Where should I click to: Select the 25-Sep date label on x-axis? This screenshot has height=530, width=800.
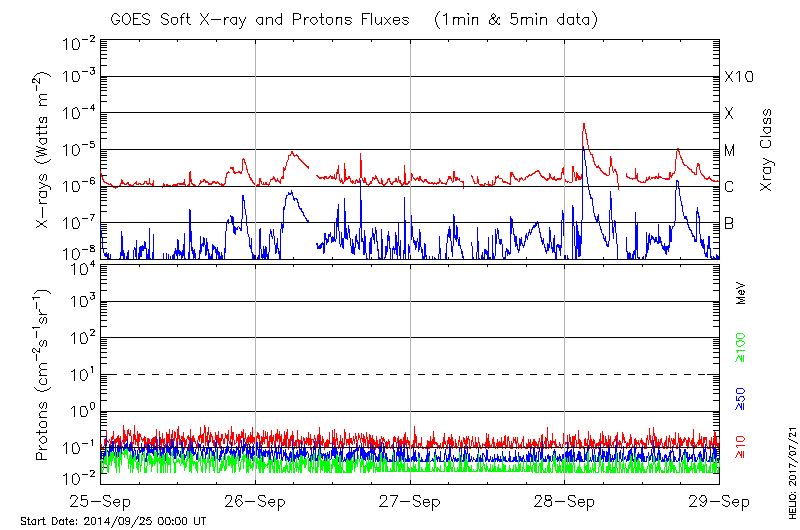tap(101, 500)
